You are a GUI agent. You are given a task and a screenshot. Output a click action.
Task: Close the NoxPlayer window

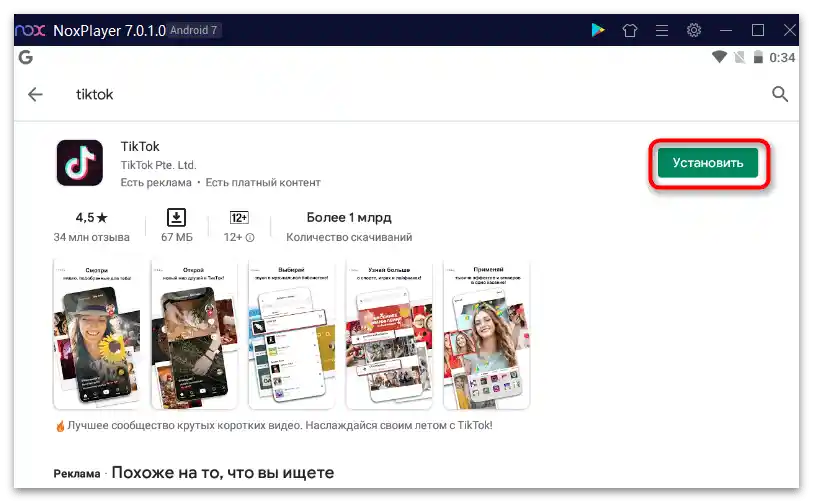click(x=790, y=31)
